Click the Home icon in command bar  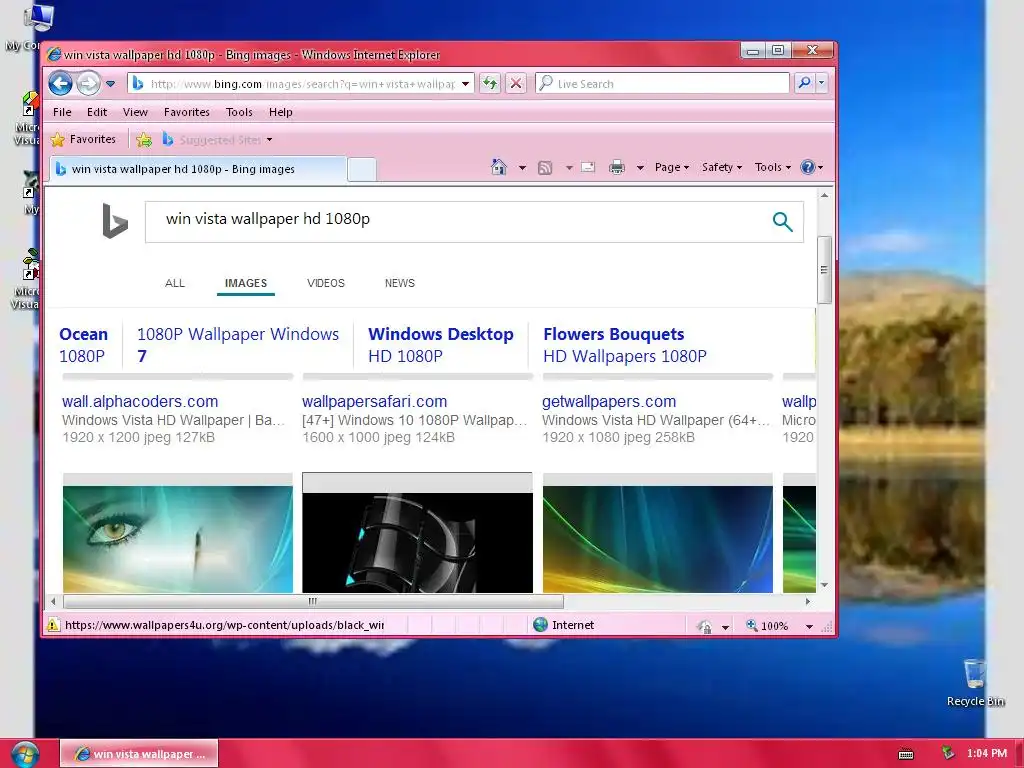click(x=499, y=167)
